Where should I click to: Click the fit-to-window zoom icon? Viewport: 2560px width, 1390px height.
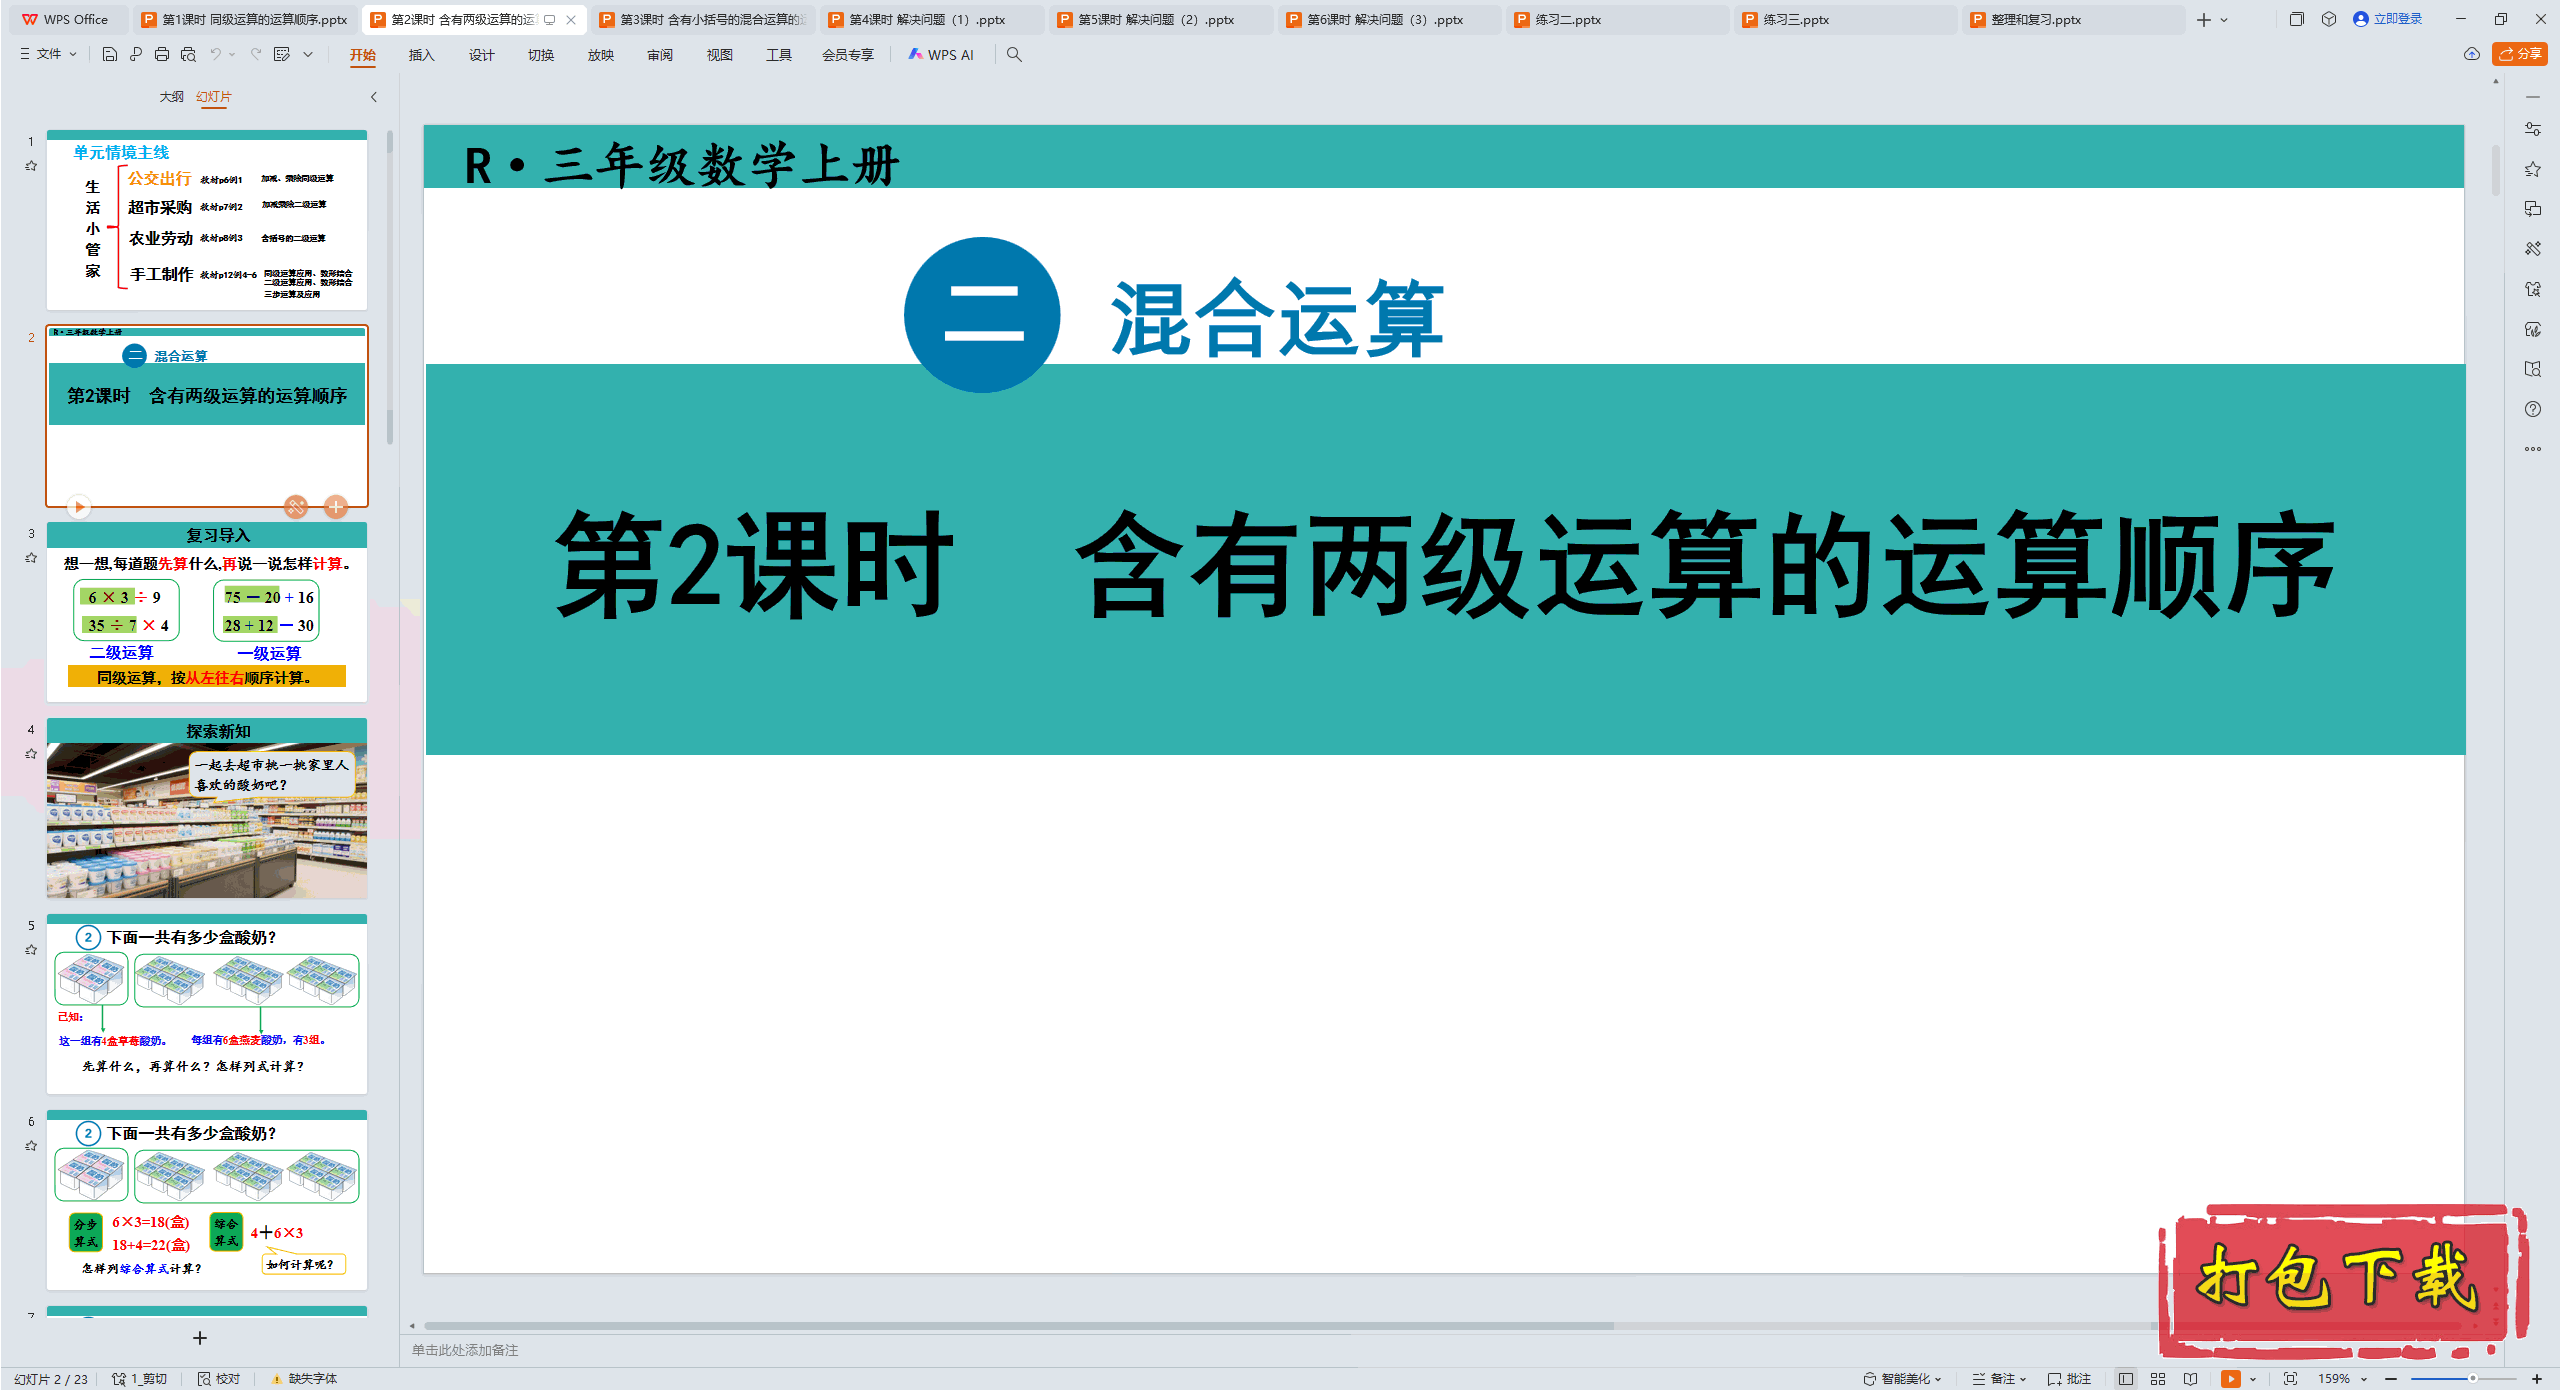click(x=2290, y=1378)
